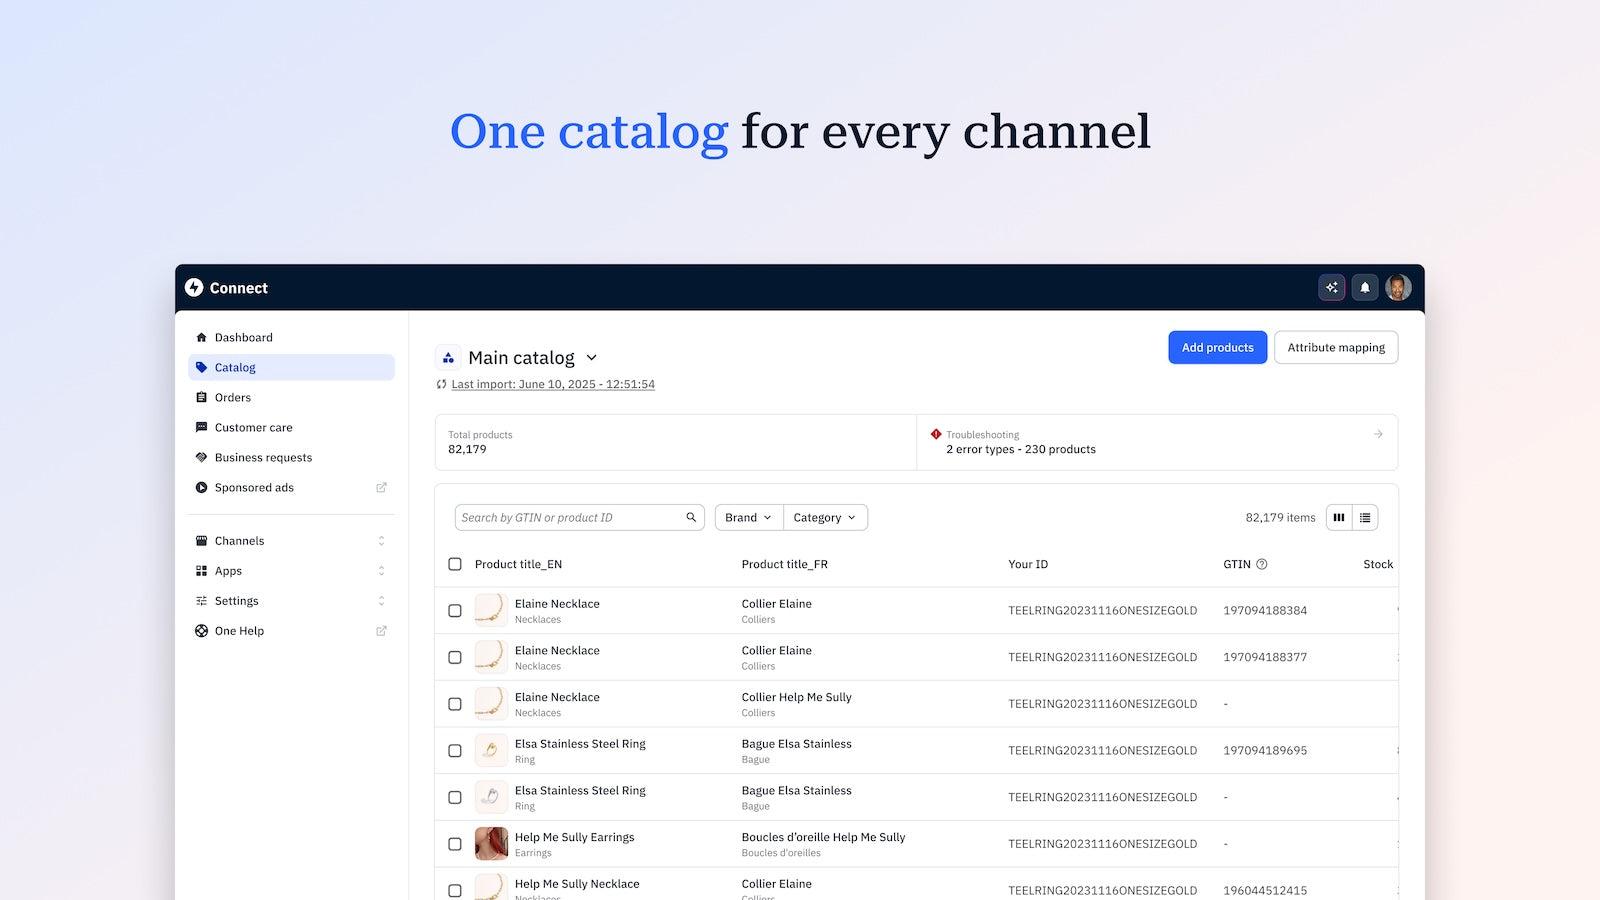Open the Brand filter dropdown
Screen dimensions: 1600x900
point(749,517)
